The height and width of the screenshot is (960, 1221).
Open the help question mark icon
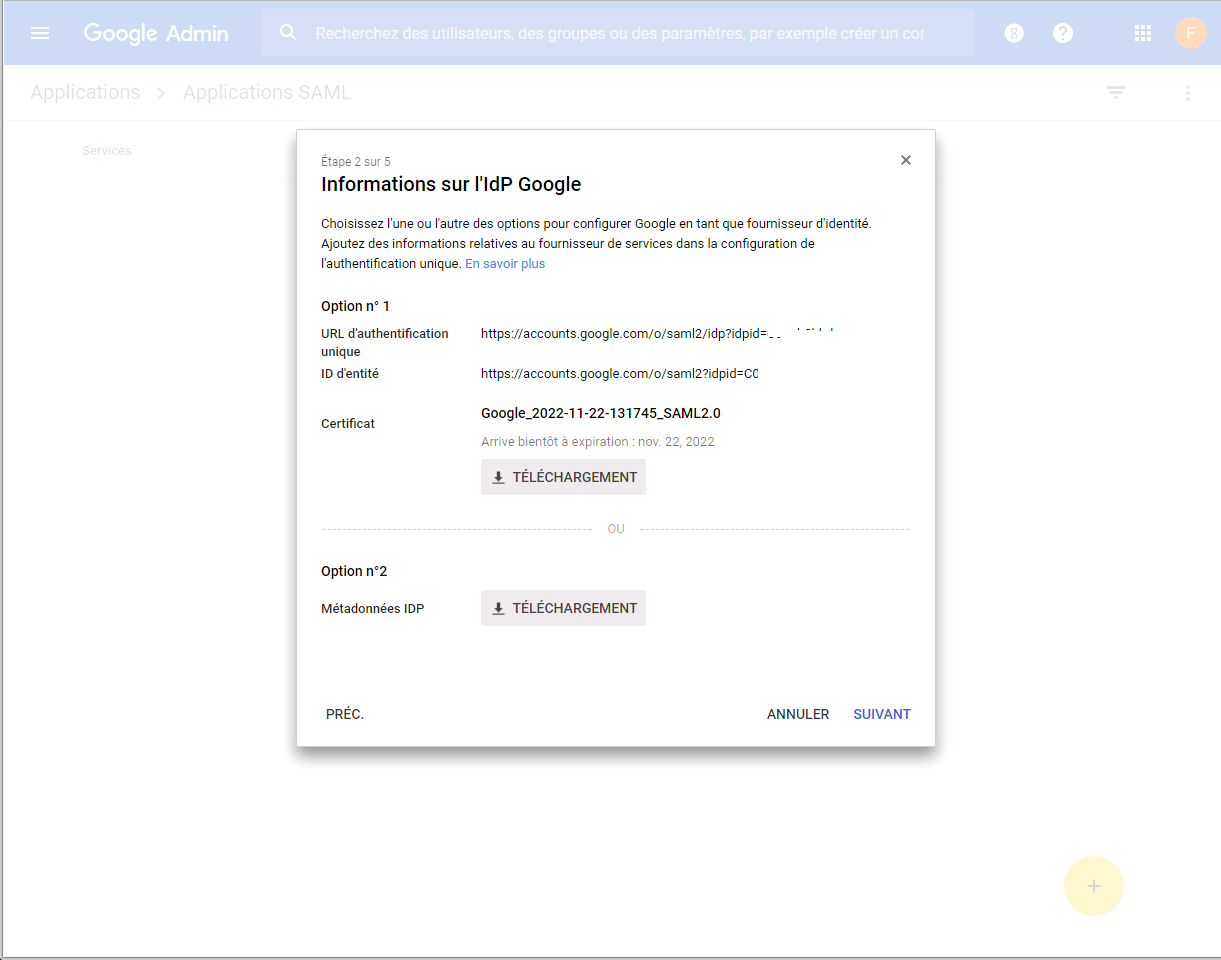coord(1063,33)
